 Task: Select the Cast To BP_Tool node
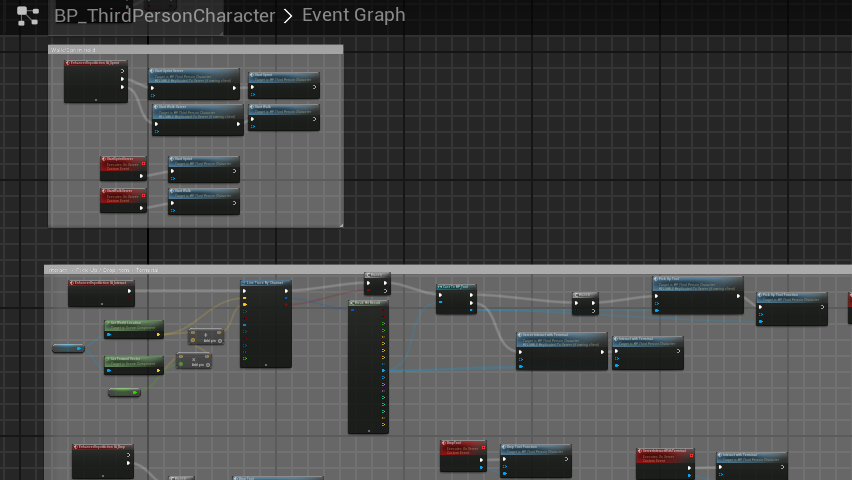pyautogui.click(x=456, y=299)
